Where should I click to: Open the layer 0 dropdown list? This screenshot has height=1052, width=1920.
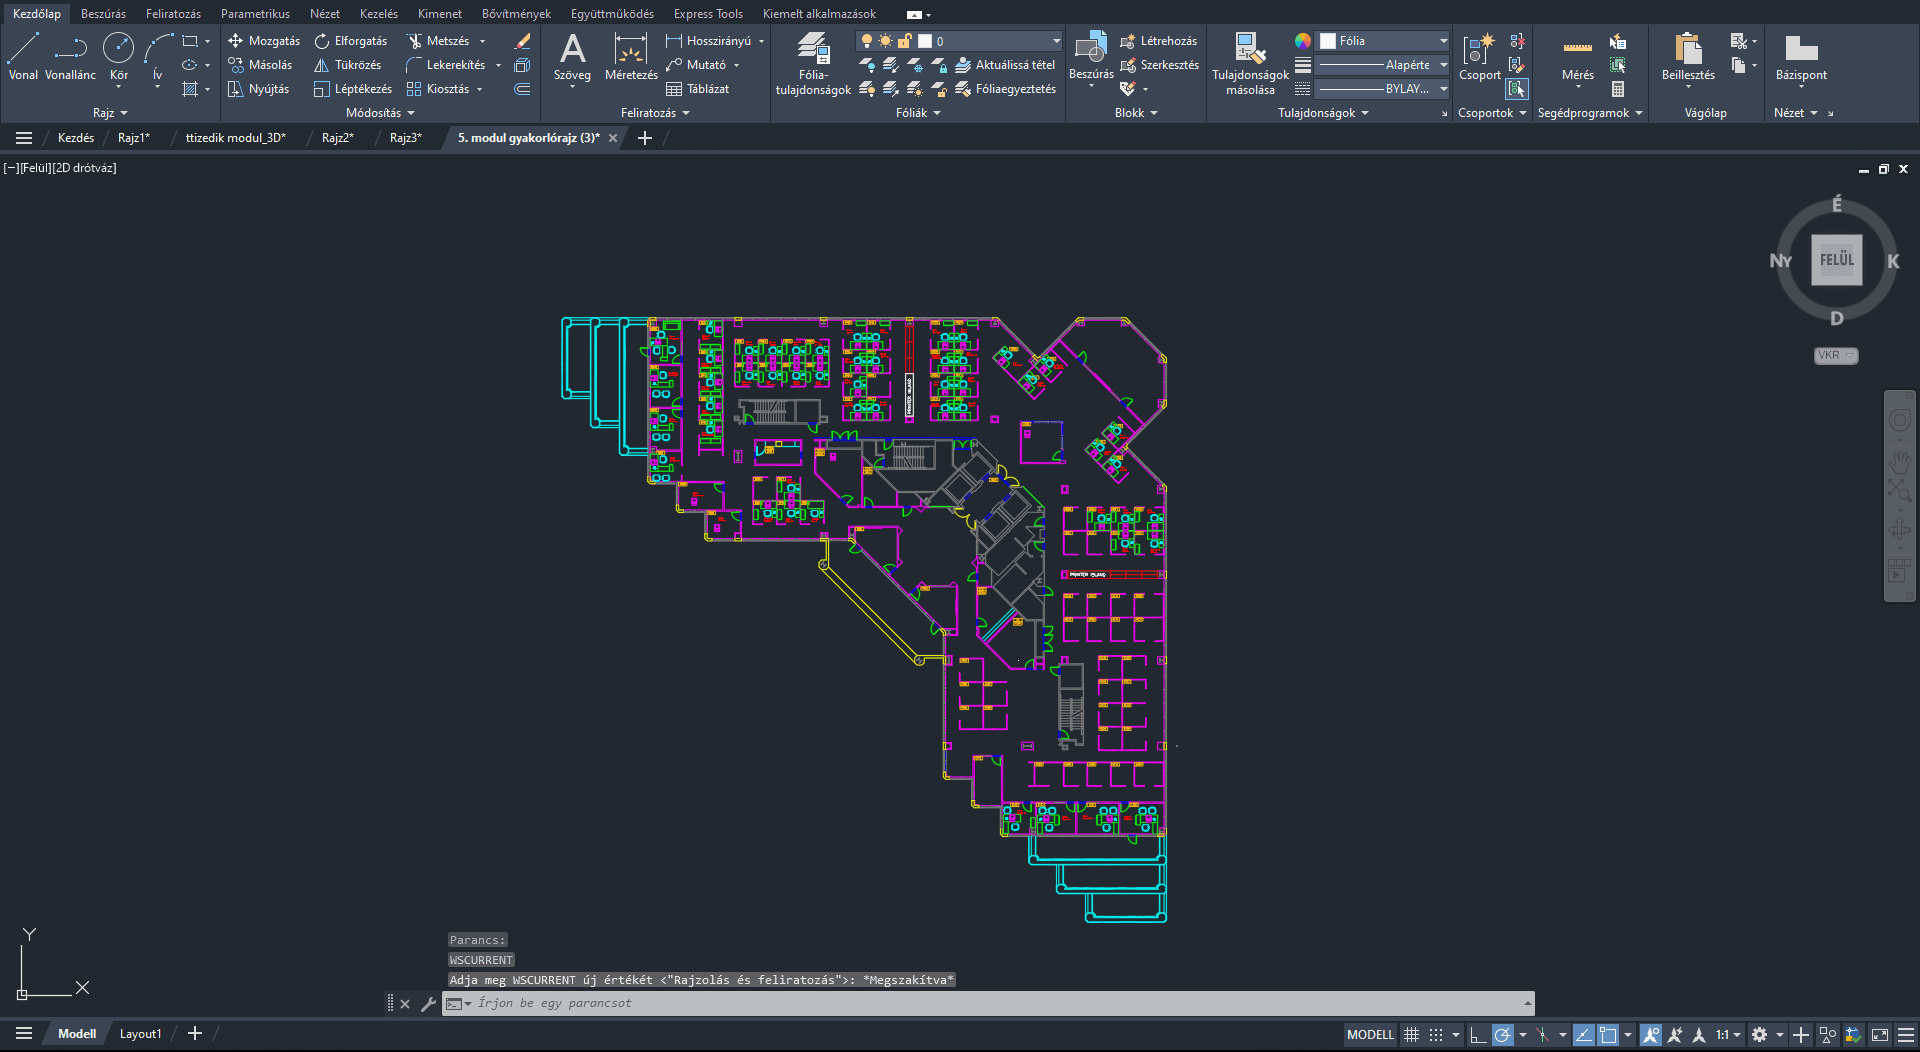coord(1056,41)
